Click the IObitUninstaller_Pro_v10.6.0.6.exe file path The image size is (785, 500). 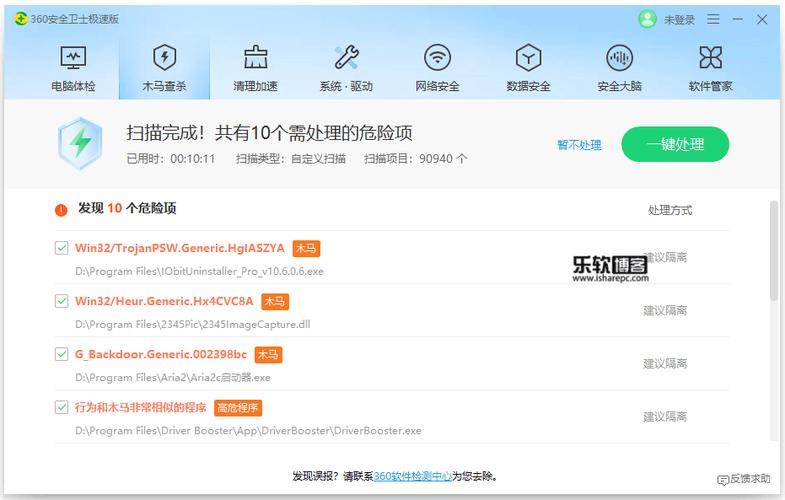199,271
